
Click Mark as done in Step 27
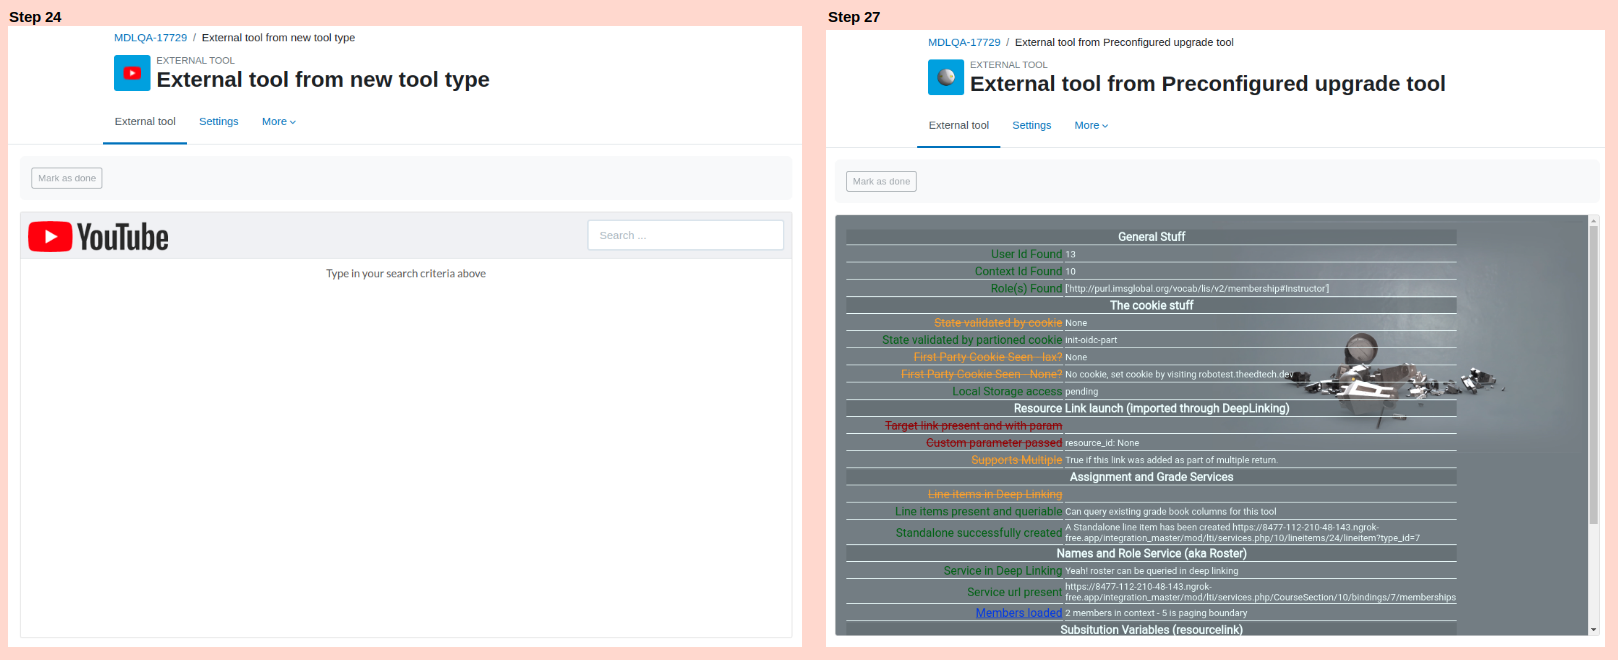click(881, 181)
